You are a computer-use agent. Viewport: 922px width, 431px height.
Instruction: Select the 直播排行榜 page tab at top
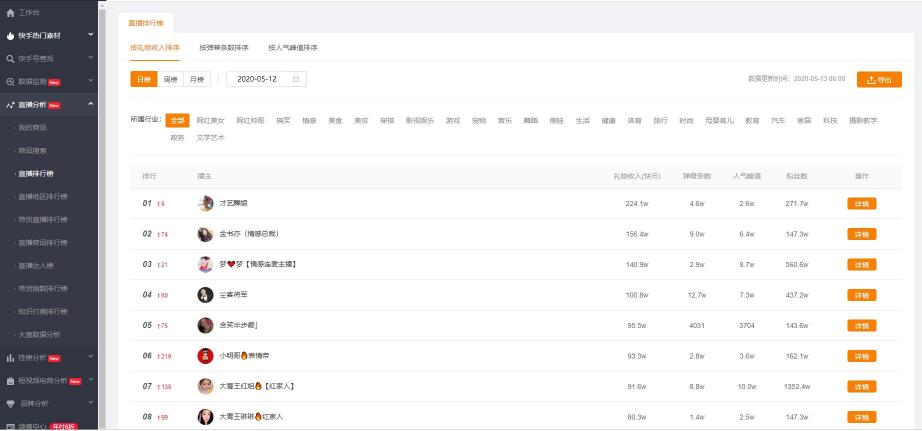coord(146,24)
